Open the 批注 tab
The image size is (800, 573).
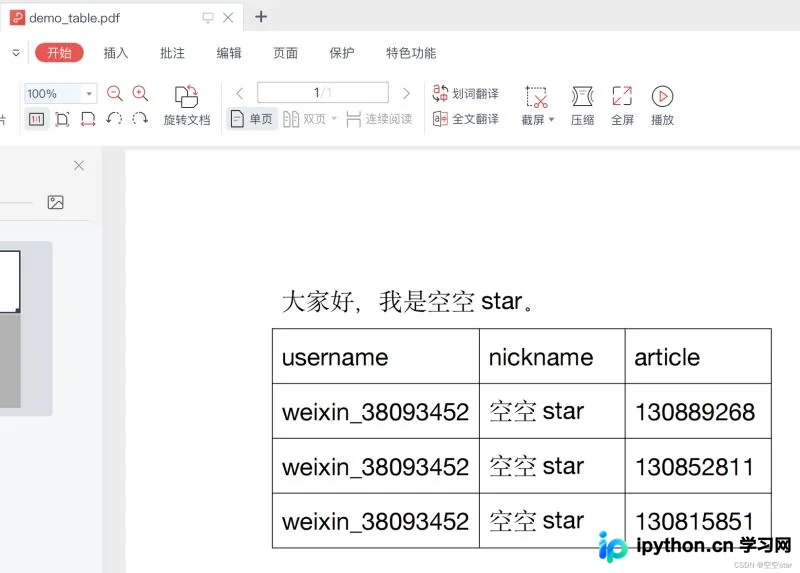(172, 53)
